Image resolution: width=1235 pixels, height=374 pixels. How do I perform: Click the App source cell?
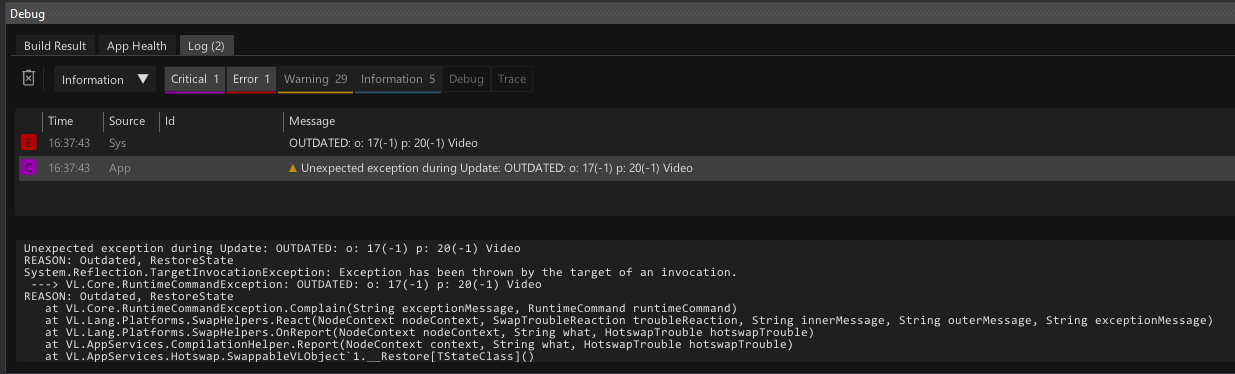pos(120,168)
